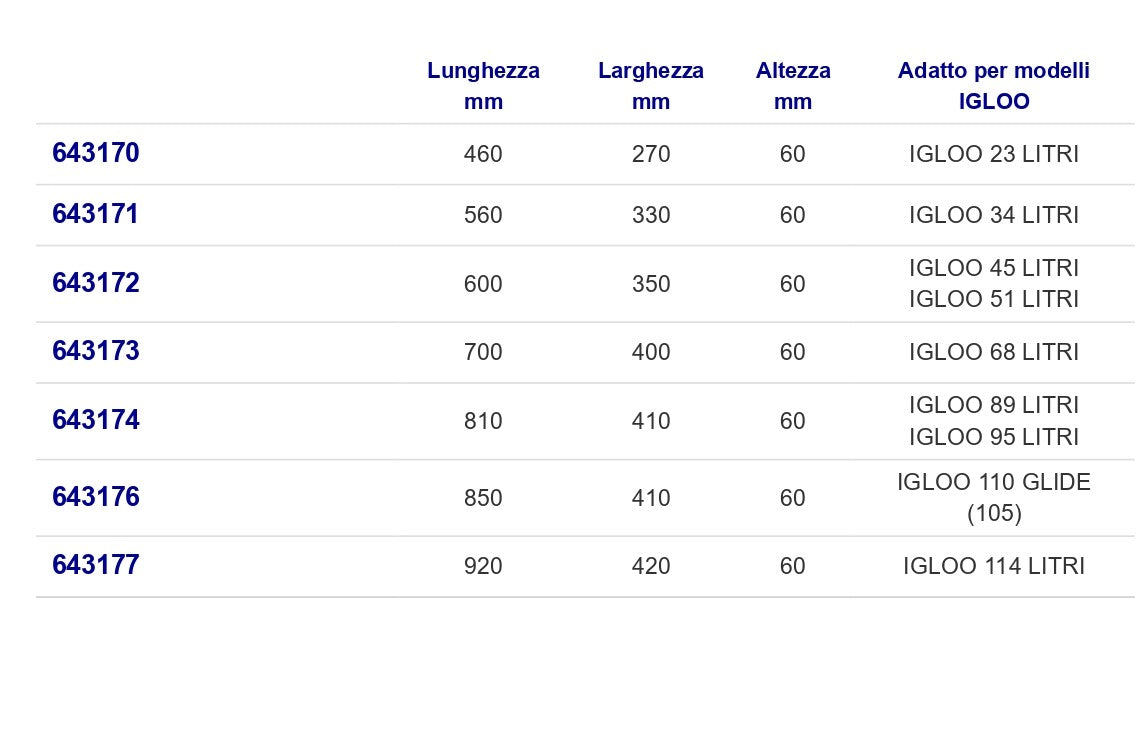Click the IGLOO 45 LITRI text
The width and height of the screenshot is (1147, 748).
click(994, 268)
